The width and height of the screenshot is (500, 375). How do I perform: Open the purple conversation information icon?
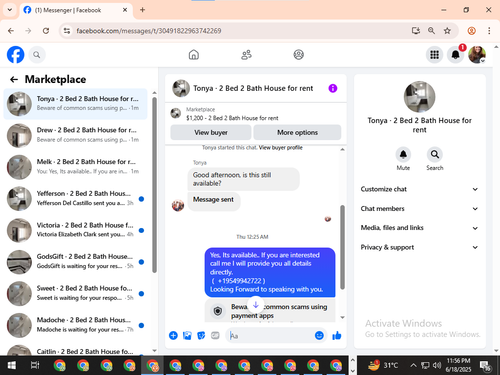coord(333,88)
